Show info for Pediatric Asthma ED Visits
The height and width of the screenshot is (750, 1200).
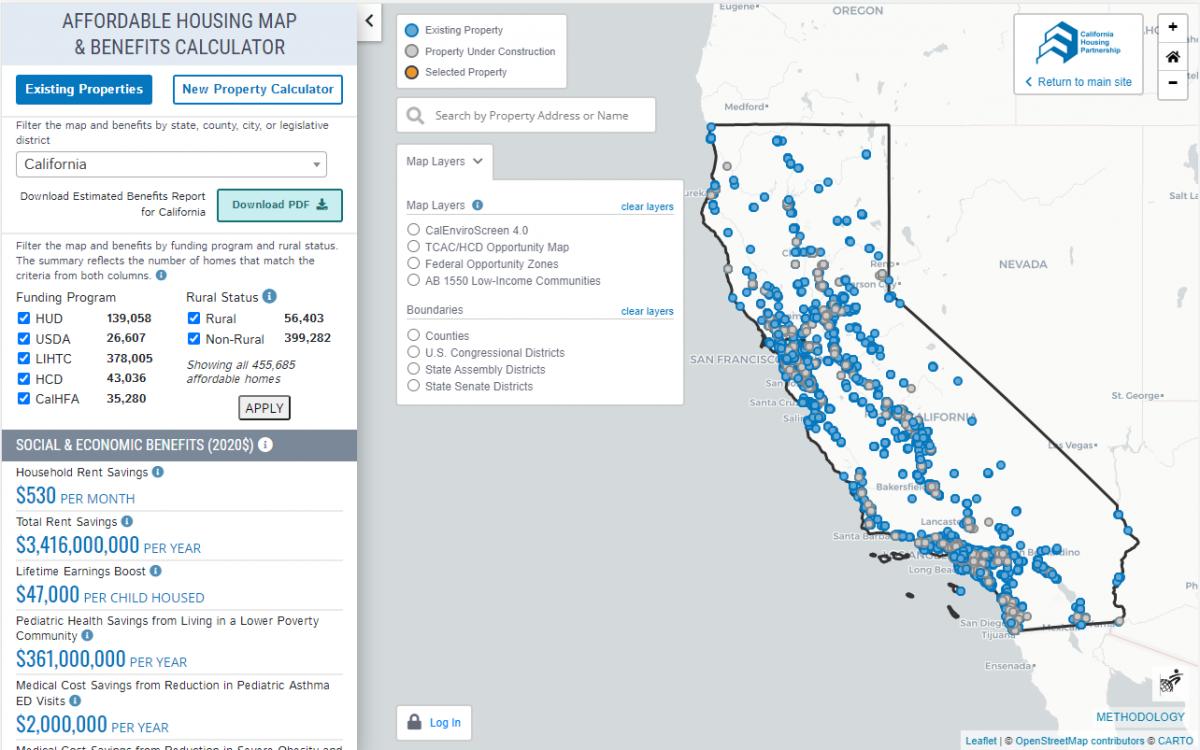(x=75, y=701)
